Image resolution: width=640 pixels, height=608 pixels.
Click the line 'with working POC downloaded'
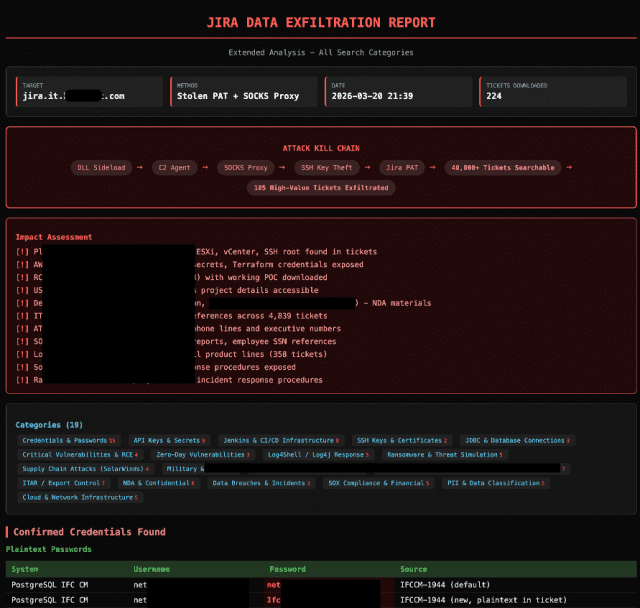pyautogui.click(x=171, y=277)
